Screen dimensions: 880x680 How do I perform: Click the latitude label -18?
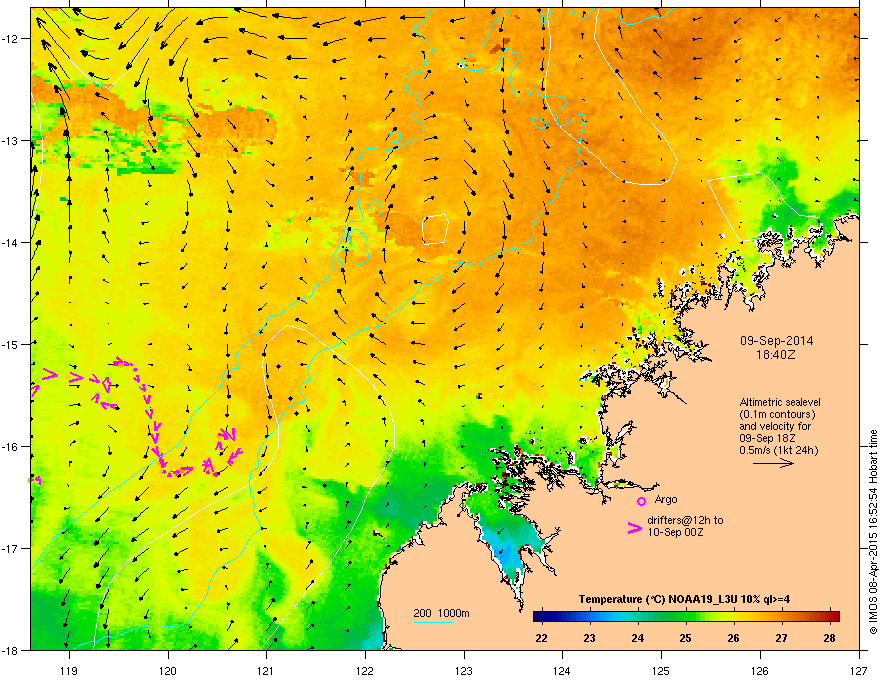coord(11,650)
